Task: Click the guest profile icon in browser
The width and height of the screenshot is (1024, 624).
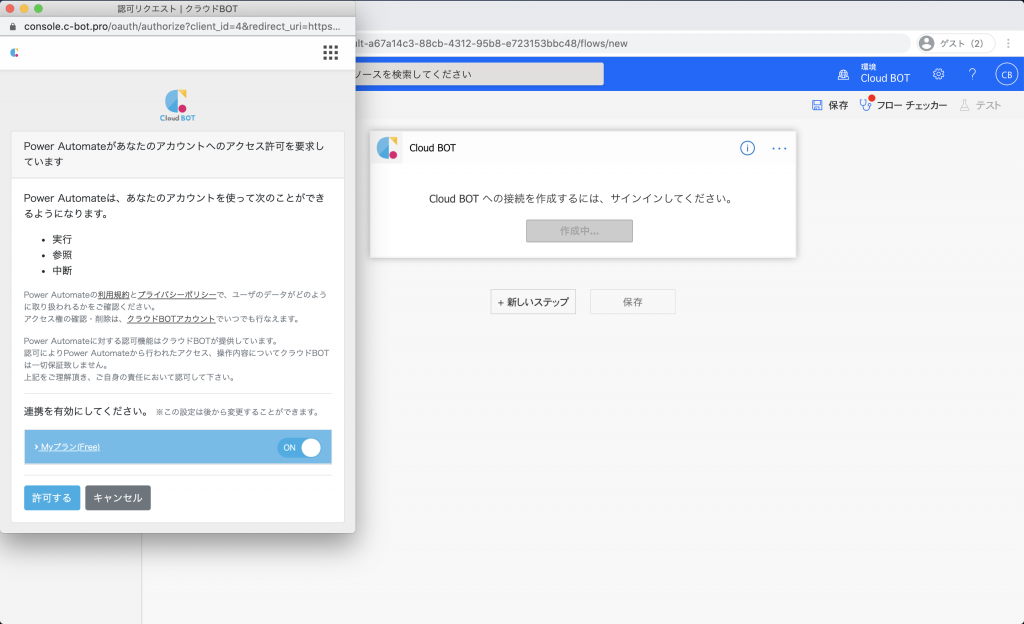Action: (x=926, y=43)
